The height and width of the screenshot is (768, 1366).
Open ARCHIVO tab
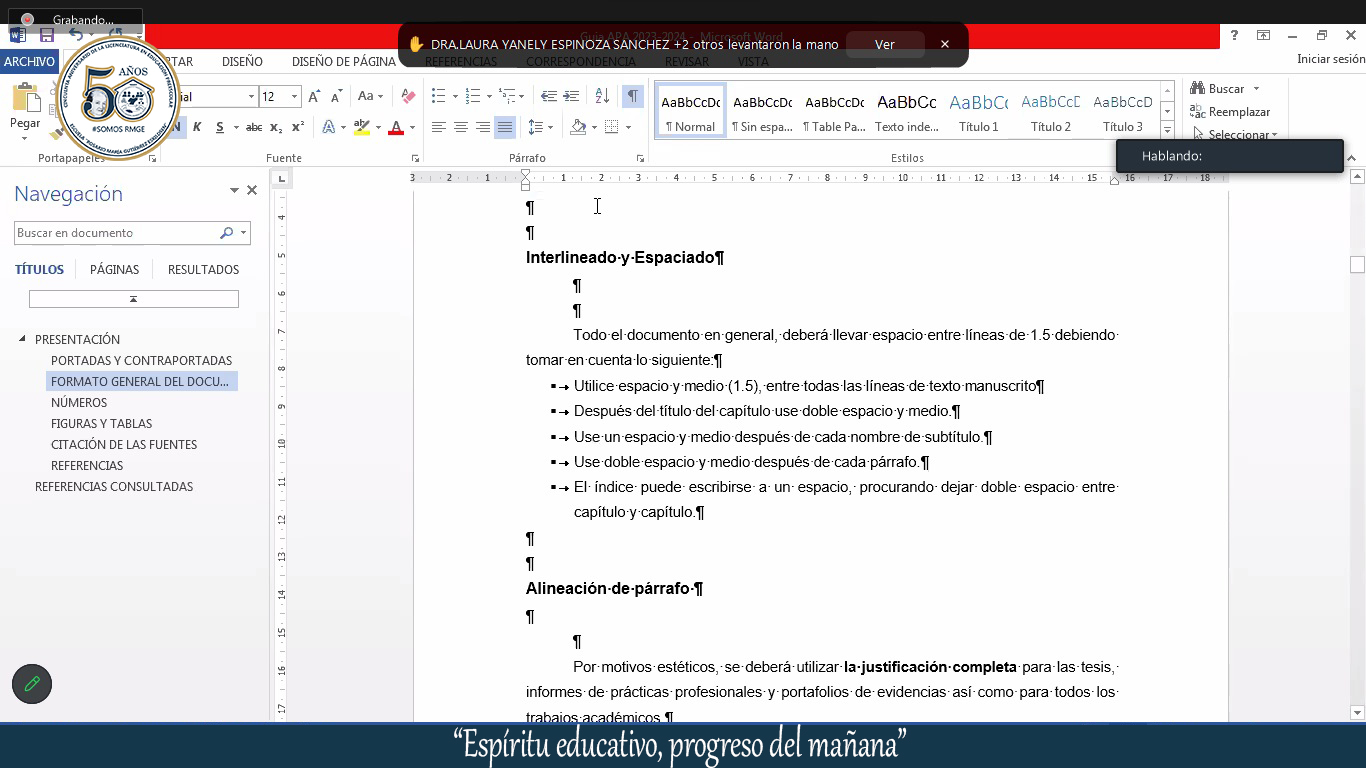point(29,61)
